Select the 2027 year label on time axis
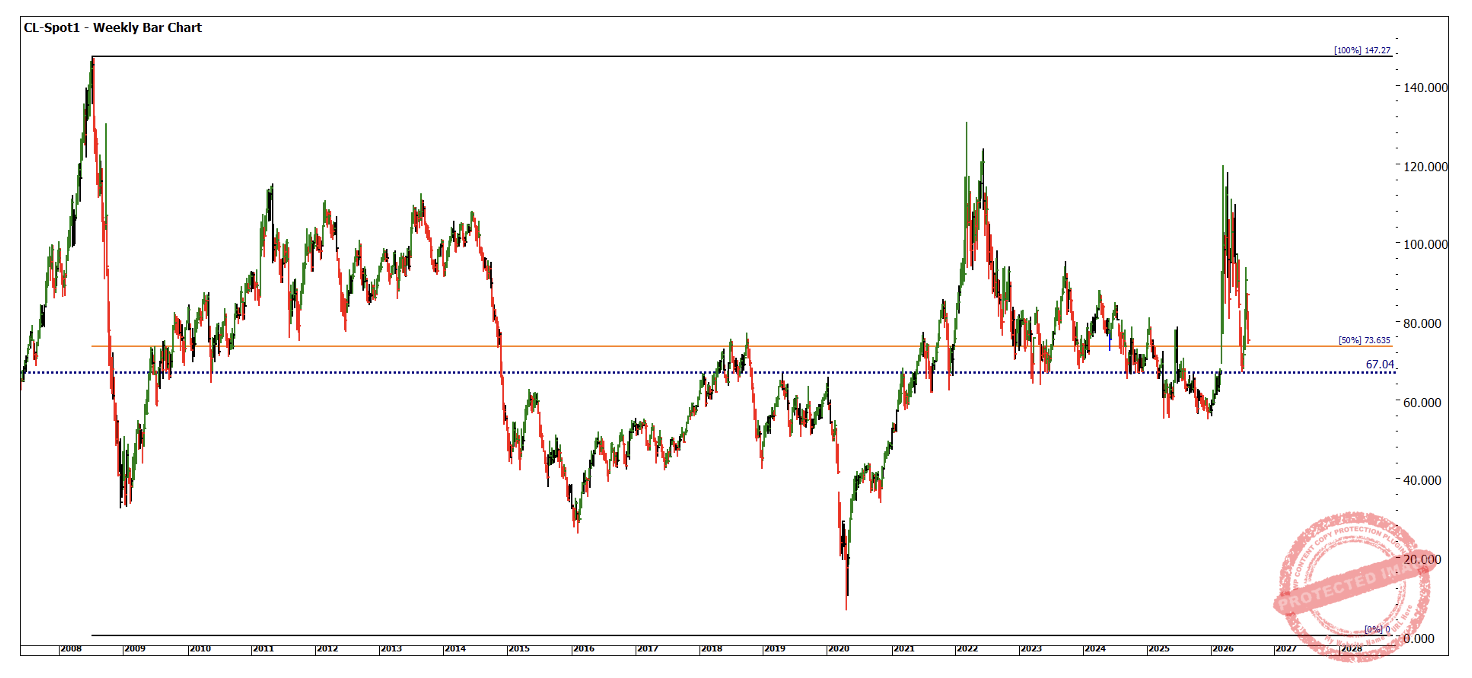The image size is (1472, 678). click(1287, 649)
